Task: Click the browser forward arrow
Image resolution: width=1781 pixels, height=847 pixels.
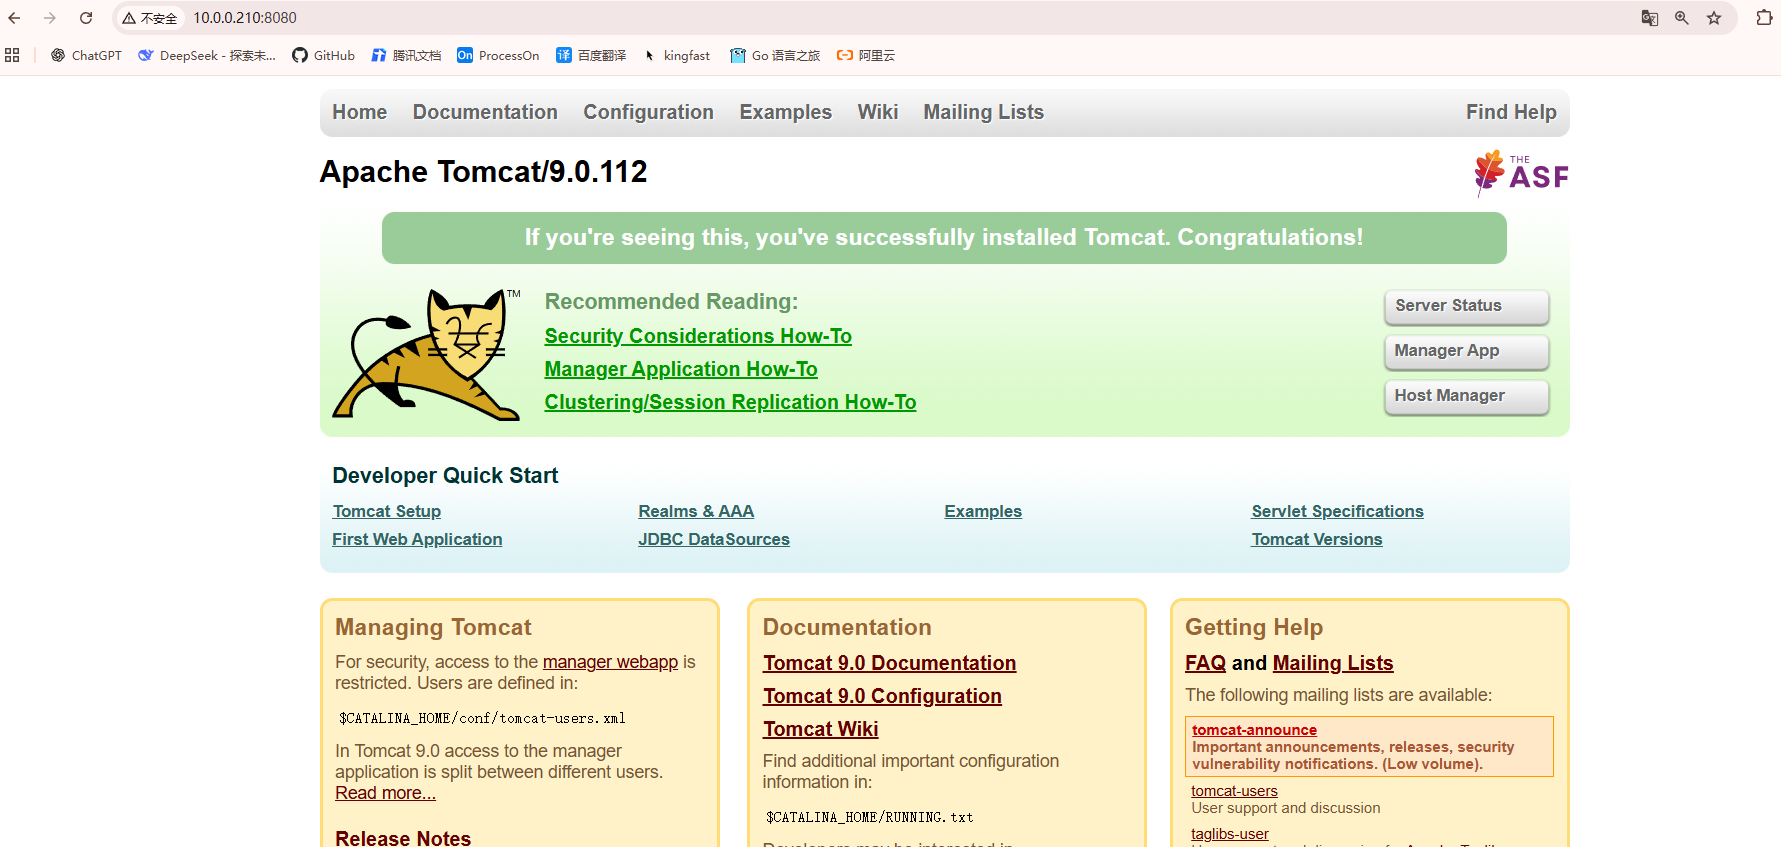Action: [50, 18]
